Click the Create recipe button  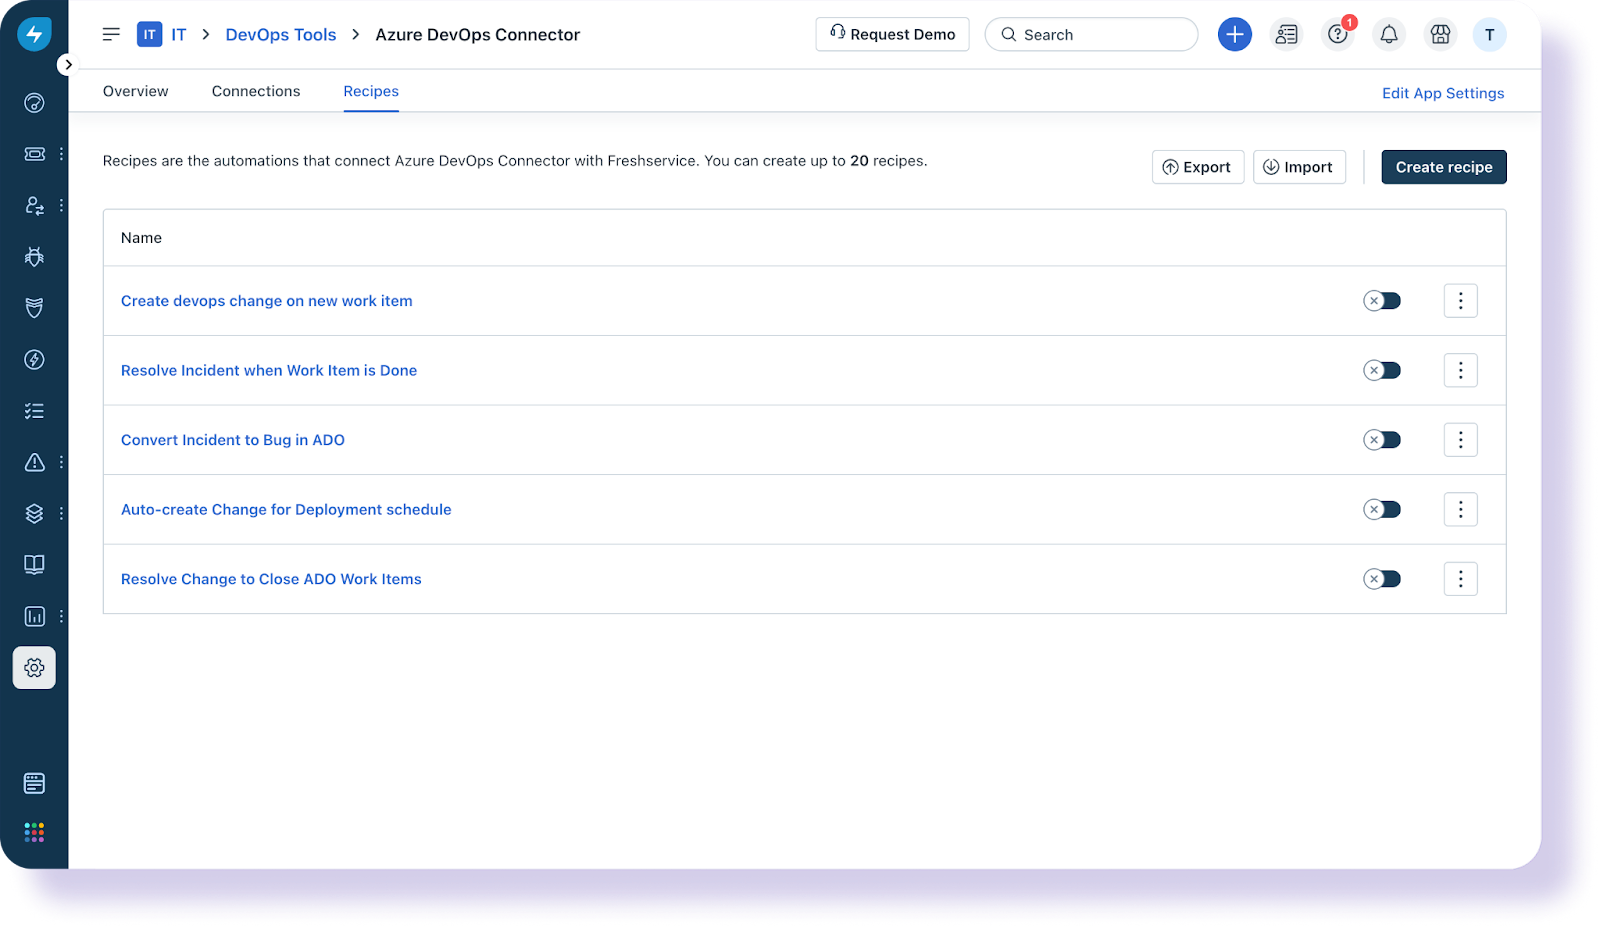coord(1444,167)
